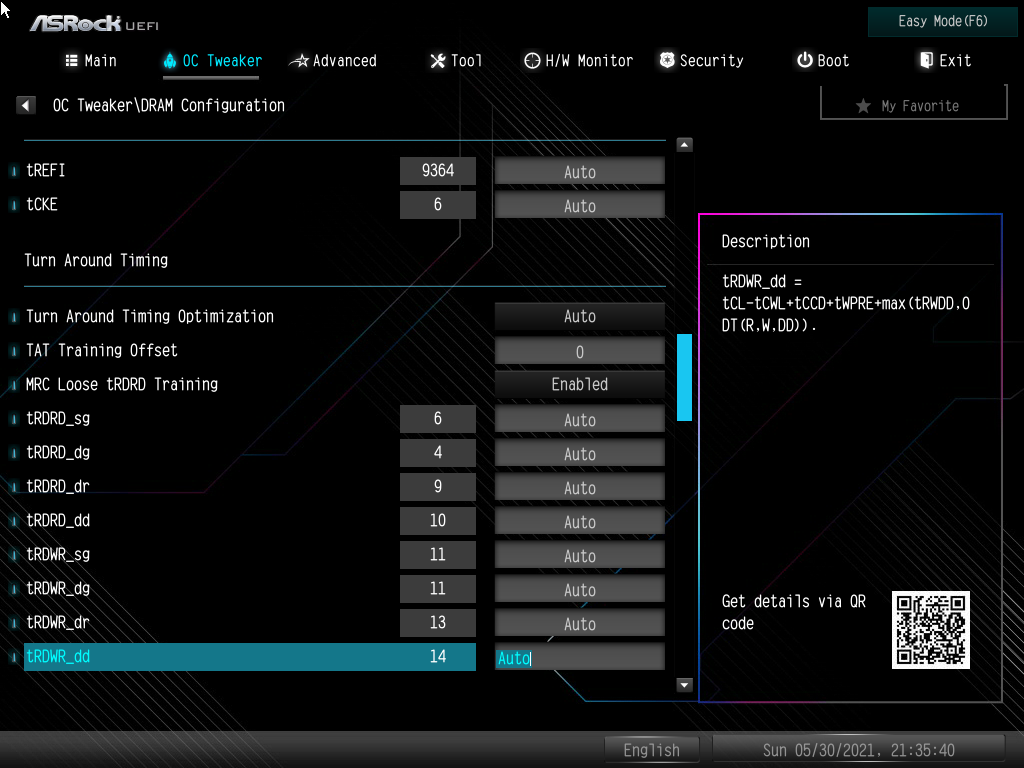Select the tRDRD_sg row label
1024x768 pixels.
coord(57,419)
